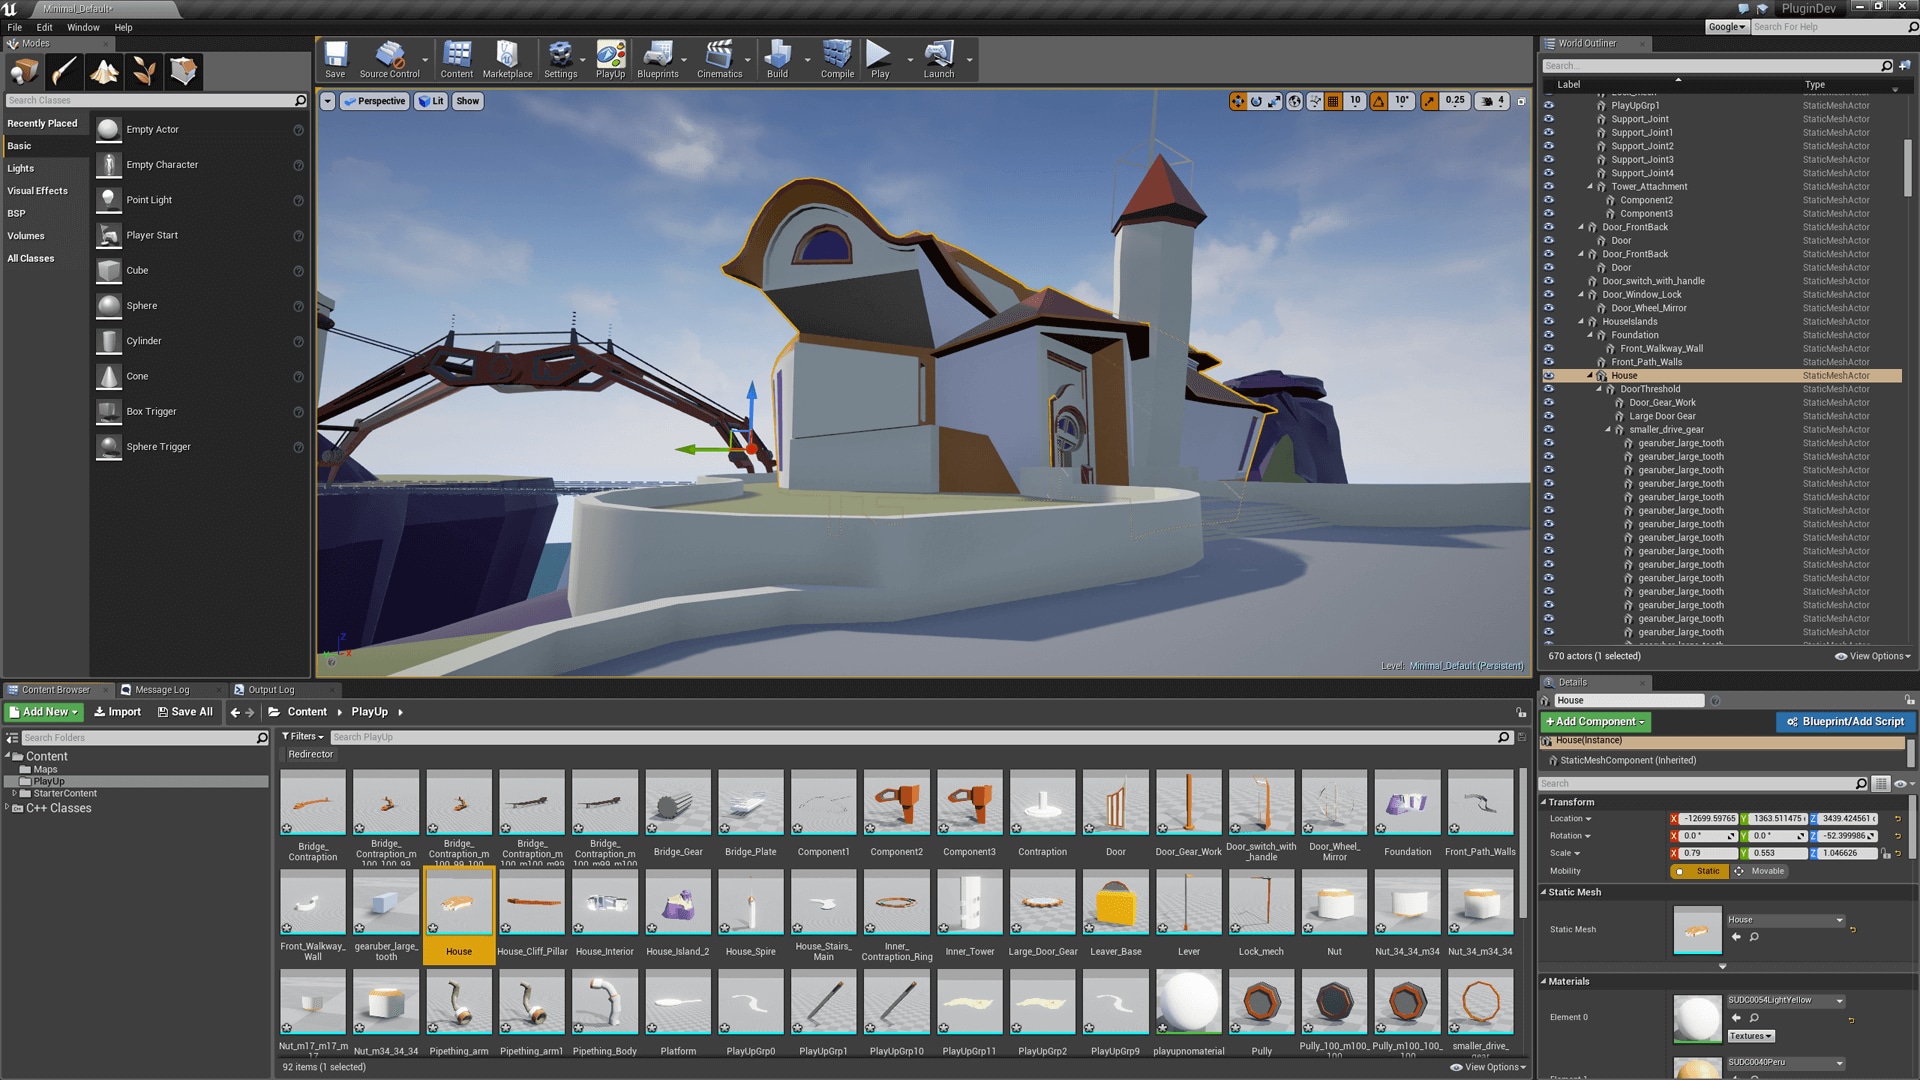Screen dimensions: 1920x1080
Task: Select the scale transform gizmo
Action: pos(1274,101)
